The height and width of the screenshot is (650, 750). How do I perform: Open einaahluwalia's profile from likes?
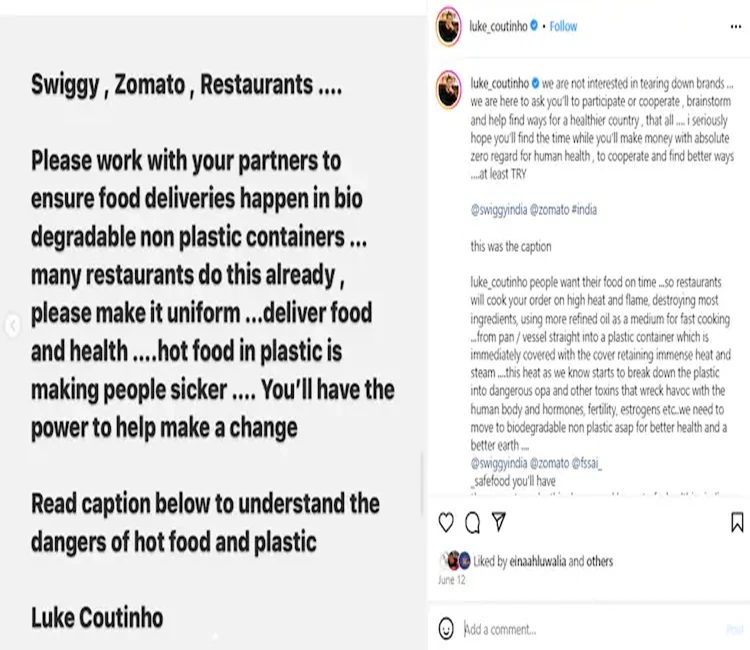tap(529, 562)
